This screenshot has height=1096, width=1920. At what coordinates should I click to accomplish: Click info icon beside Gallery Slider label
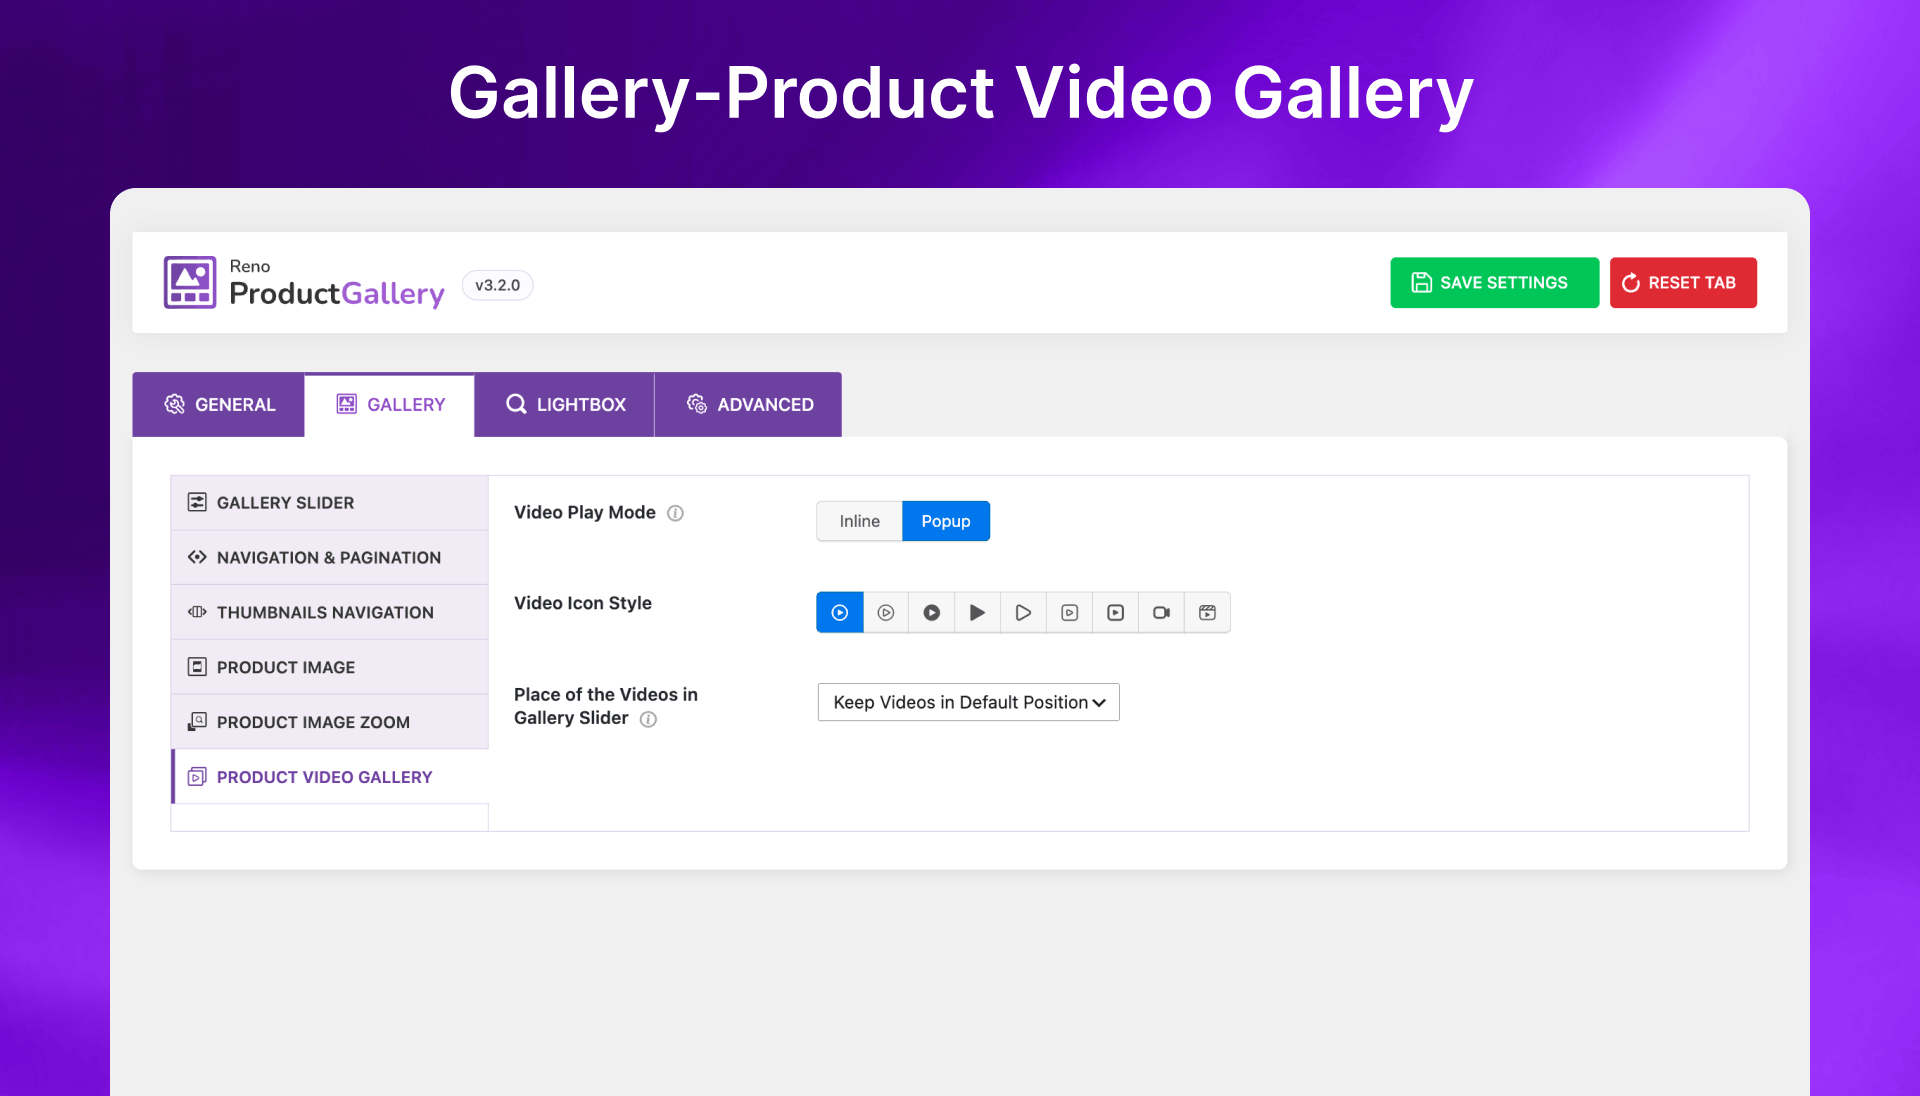(x=648, y=719)
